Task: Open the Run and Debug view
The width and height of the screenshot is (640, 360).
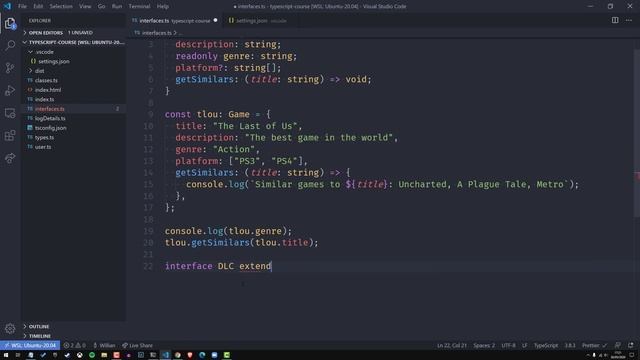Action: (x=10, y=90)
